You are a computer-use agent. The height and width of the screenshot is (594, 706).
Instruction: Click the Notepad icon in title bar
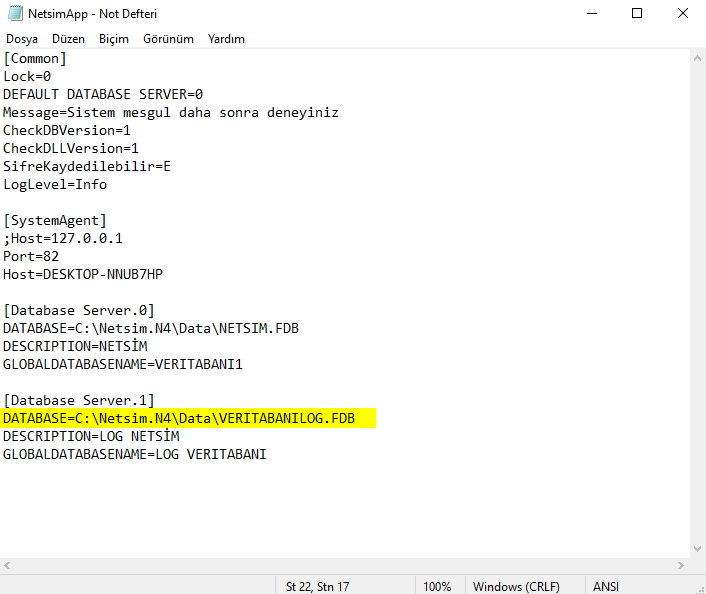coord(15,13)
